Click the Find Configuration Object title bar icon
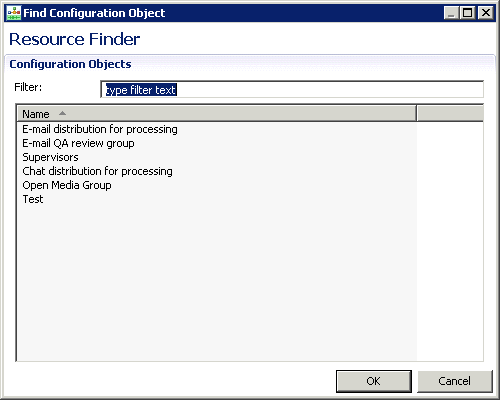This screenshot has width=500, height=400. coord(14,13)
